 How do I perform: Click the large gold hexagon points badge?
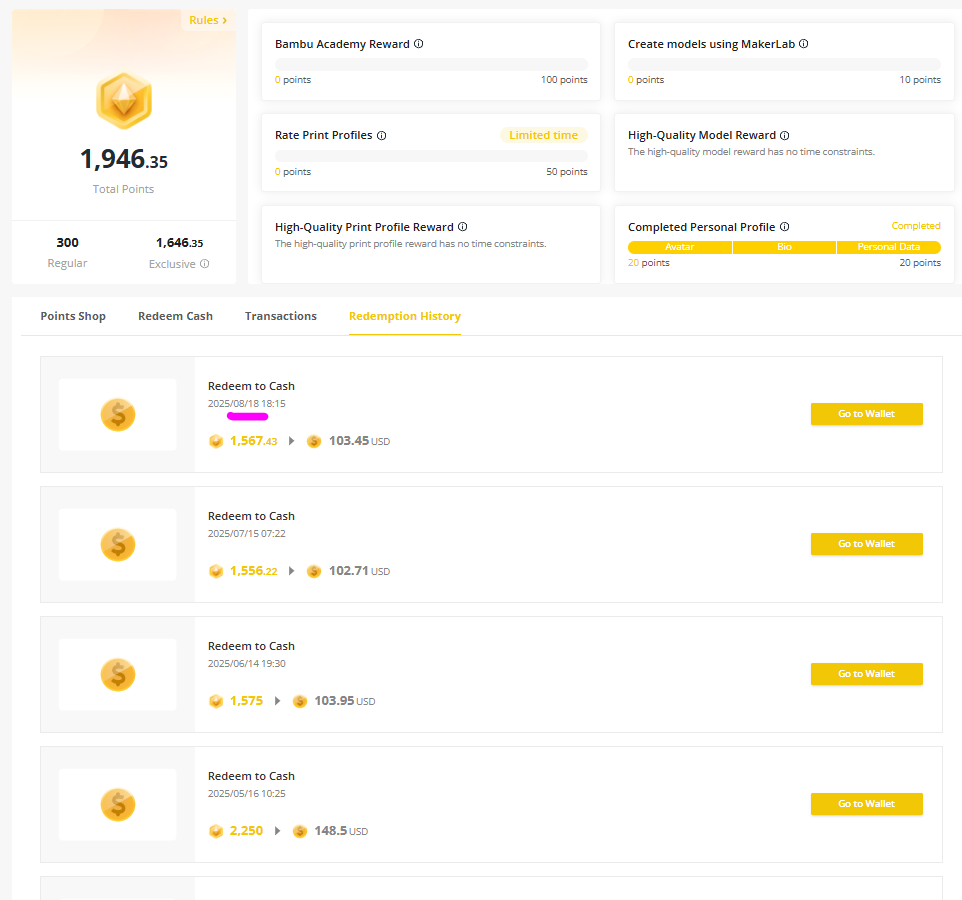click(123, 101)
